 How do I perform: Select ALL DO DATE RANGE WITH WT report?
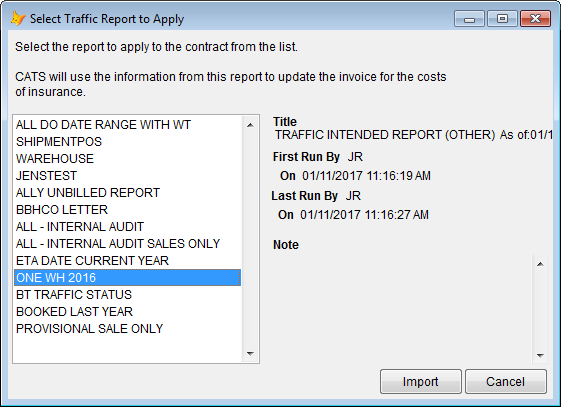[x=127, y=125]
